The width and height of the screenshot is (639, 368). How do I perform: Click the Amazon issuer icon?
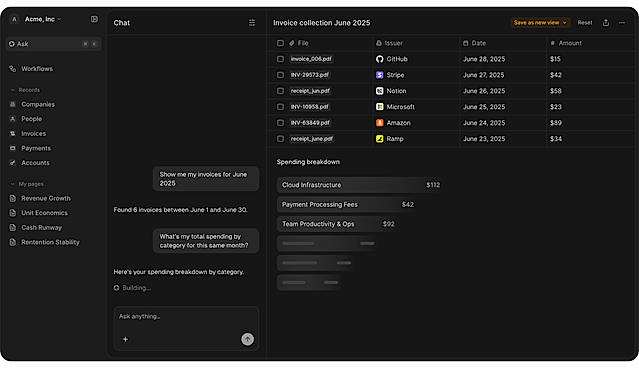tap(379, 123)
